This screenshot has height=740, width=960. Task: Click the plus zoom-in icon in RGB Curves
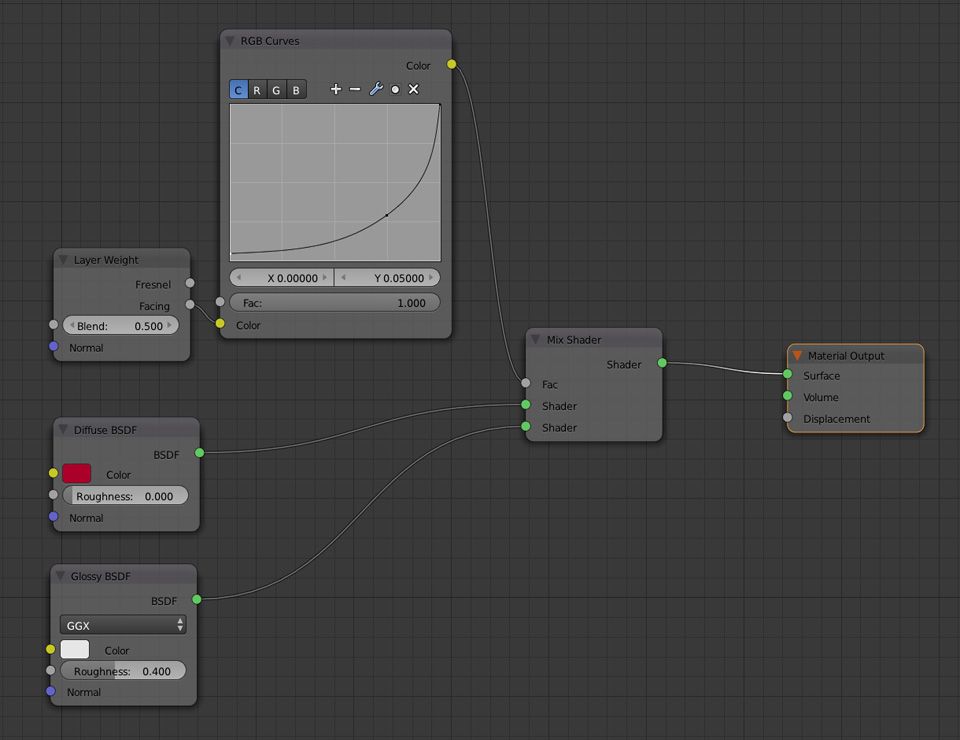pyautogui.click(x=336, y=89)
